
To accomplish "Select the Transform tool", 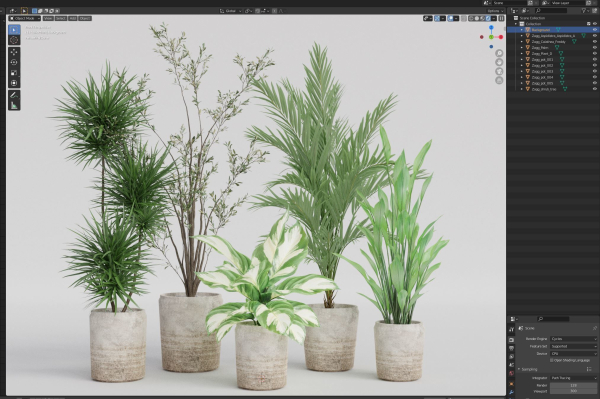I will click(14, 83).
